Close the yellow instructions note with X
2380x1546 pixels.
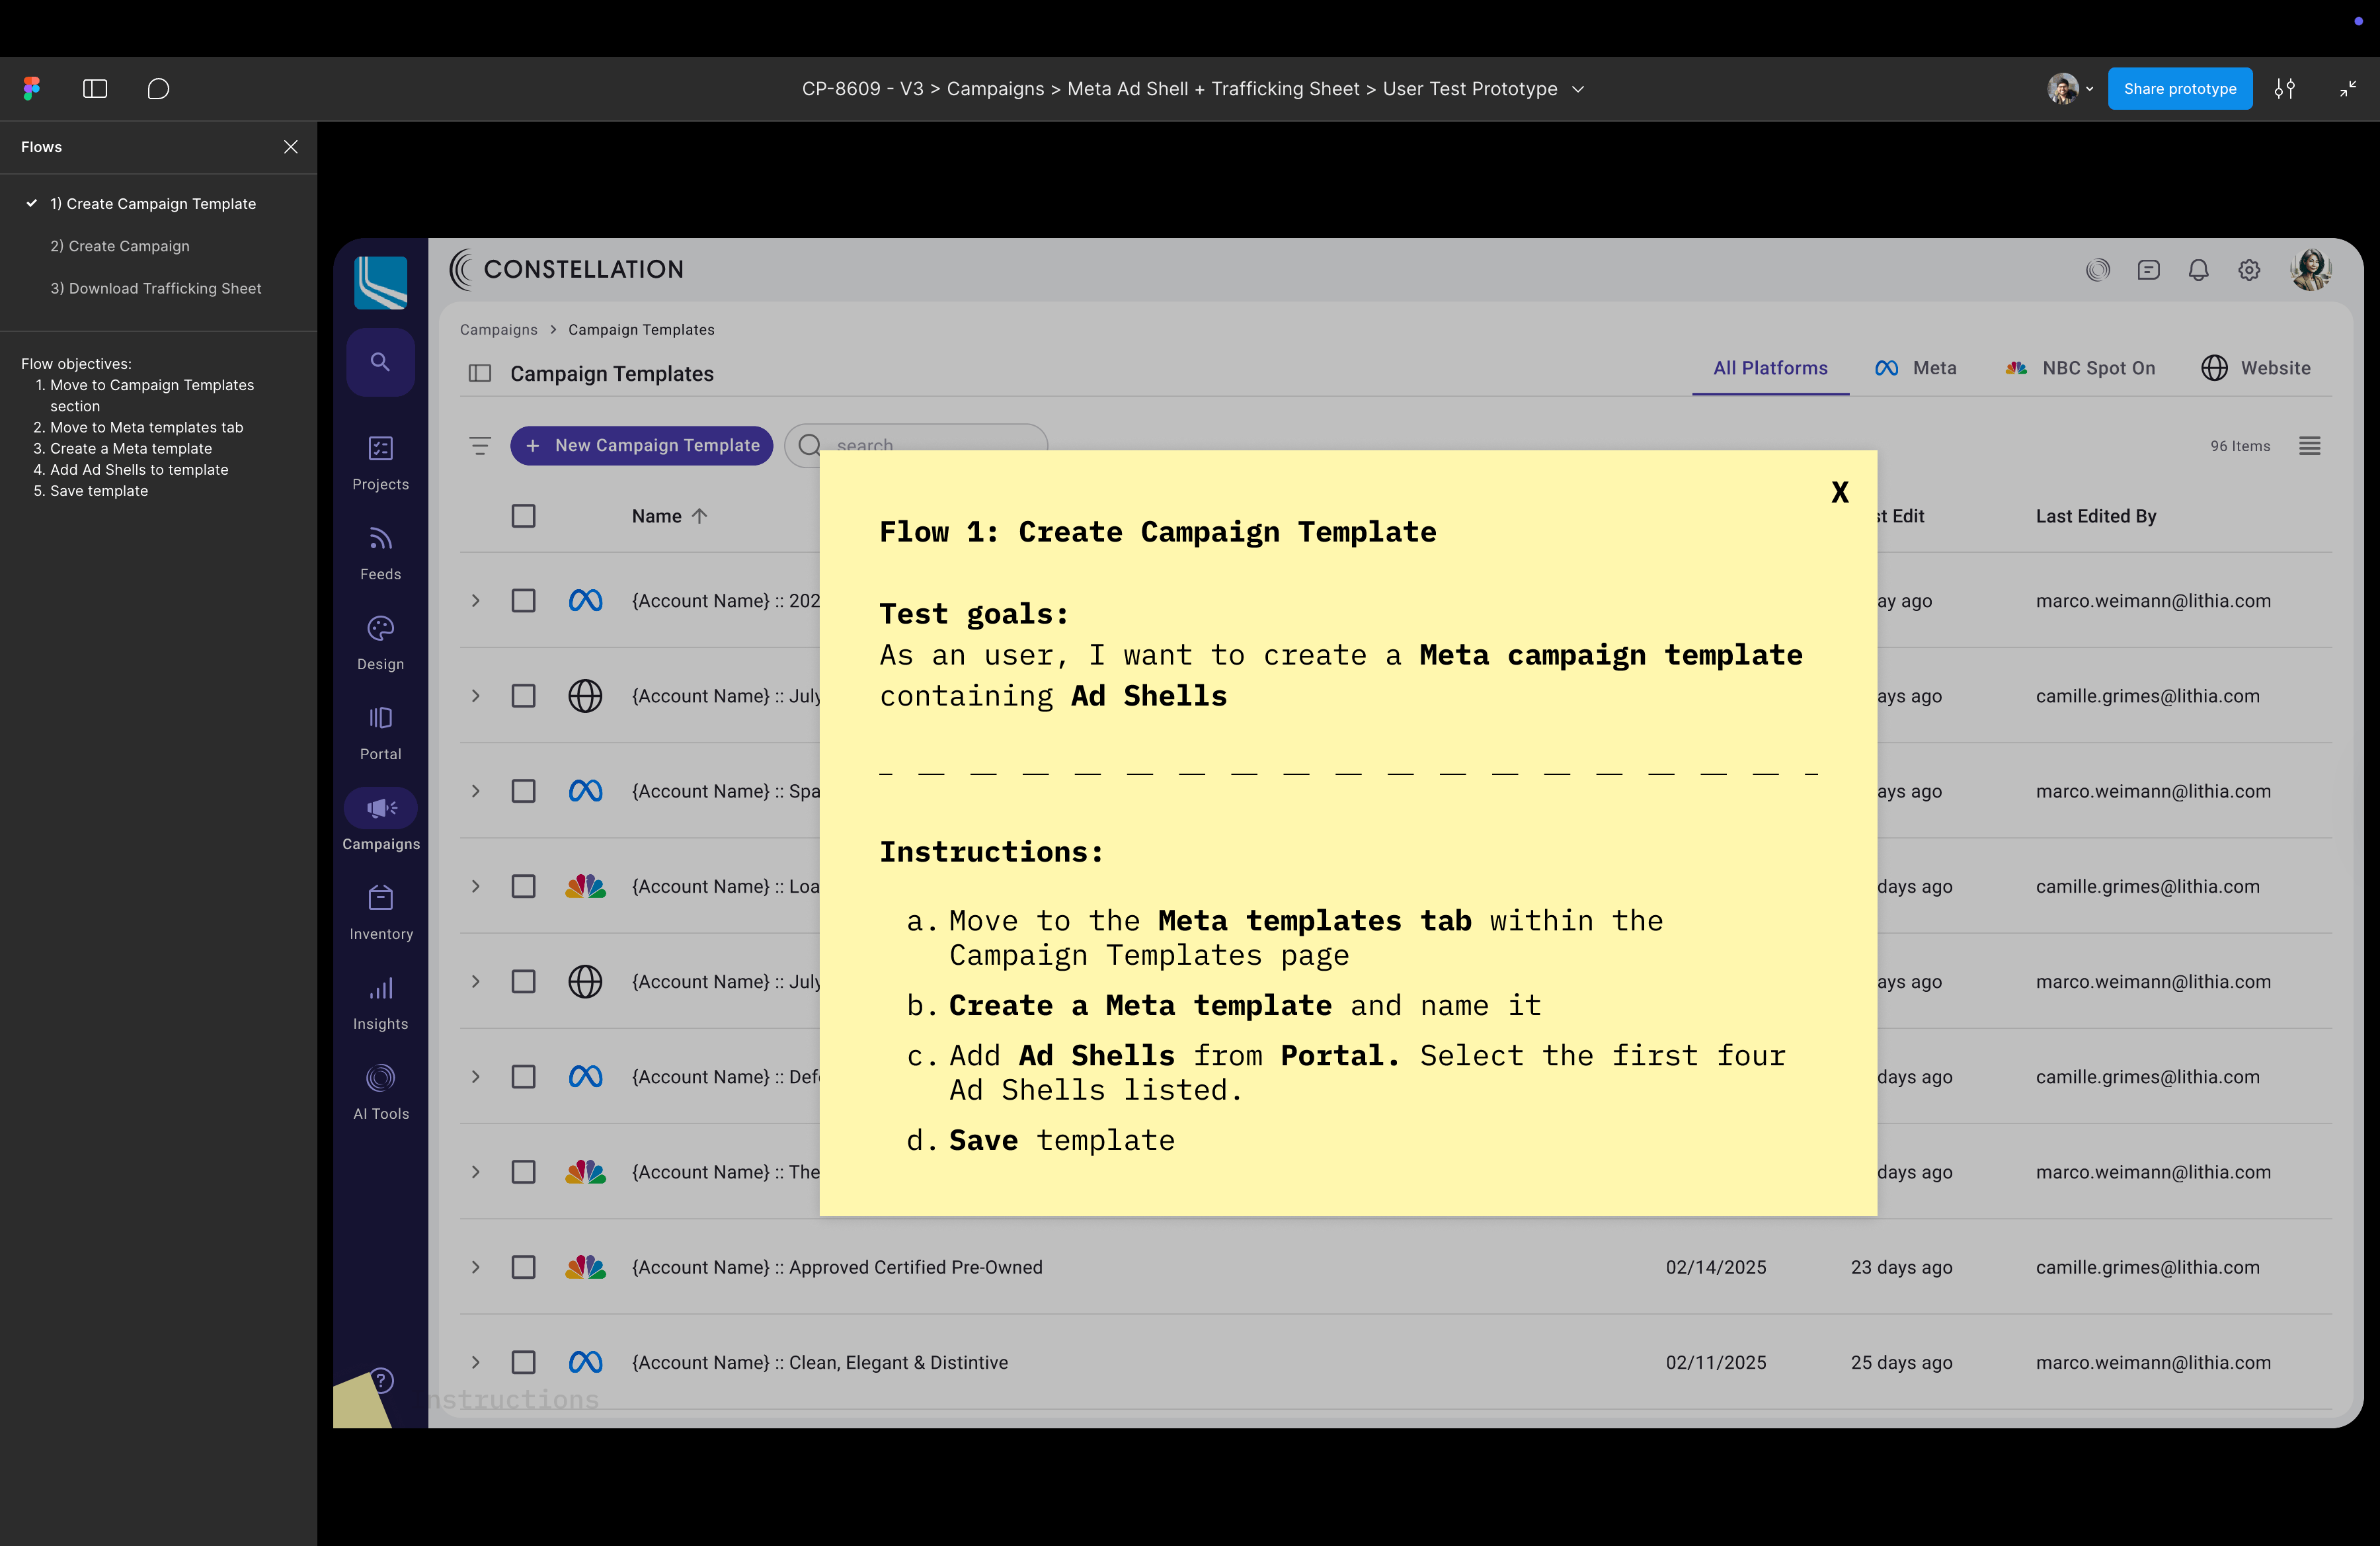(x=1839, y=492)
